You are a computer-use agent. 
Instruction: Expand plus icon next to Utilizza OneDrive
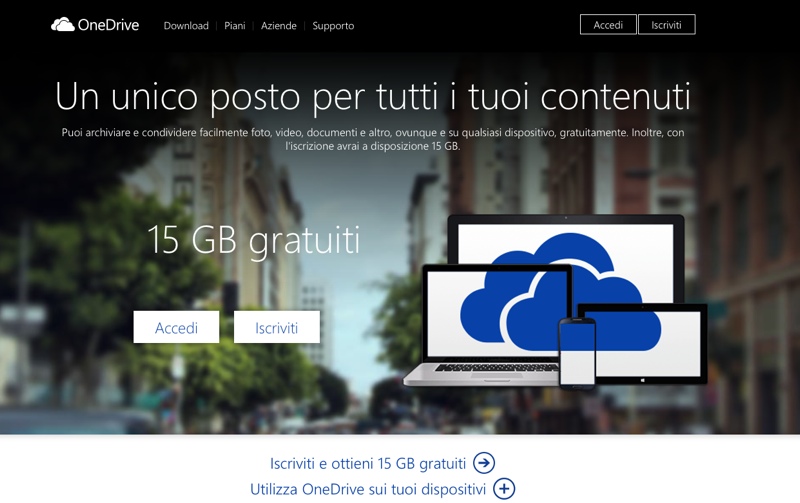(504, 489)
